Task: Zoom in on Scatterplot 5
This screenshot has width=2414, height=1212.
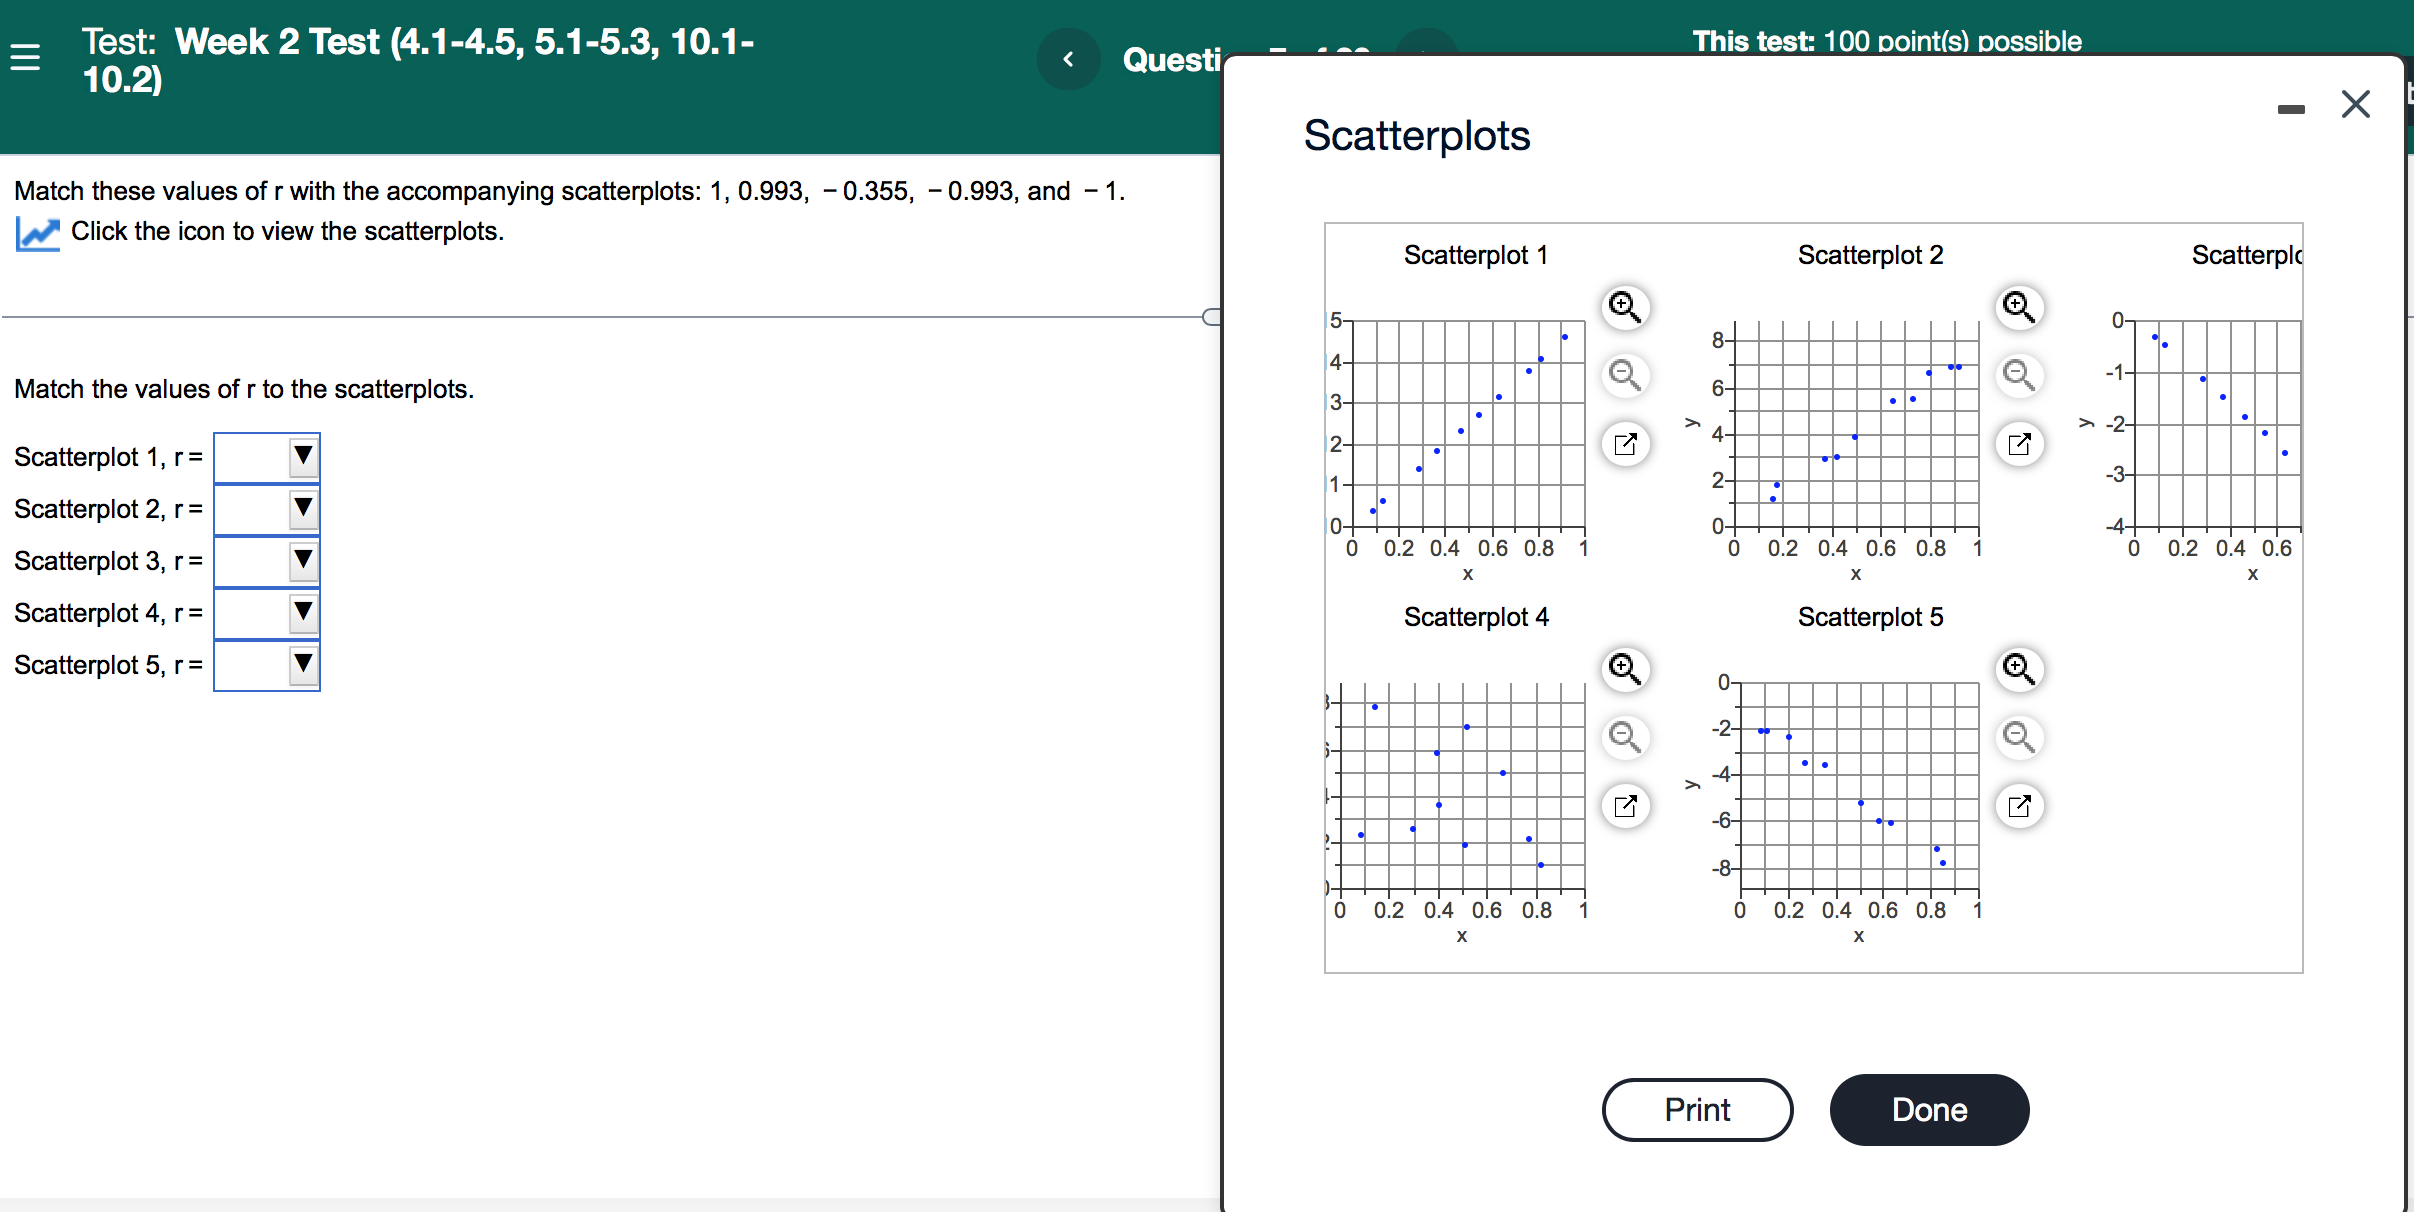Action: pos(2019,670)
